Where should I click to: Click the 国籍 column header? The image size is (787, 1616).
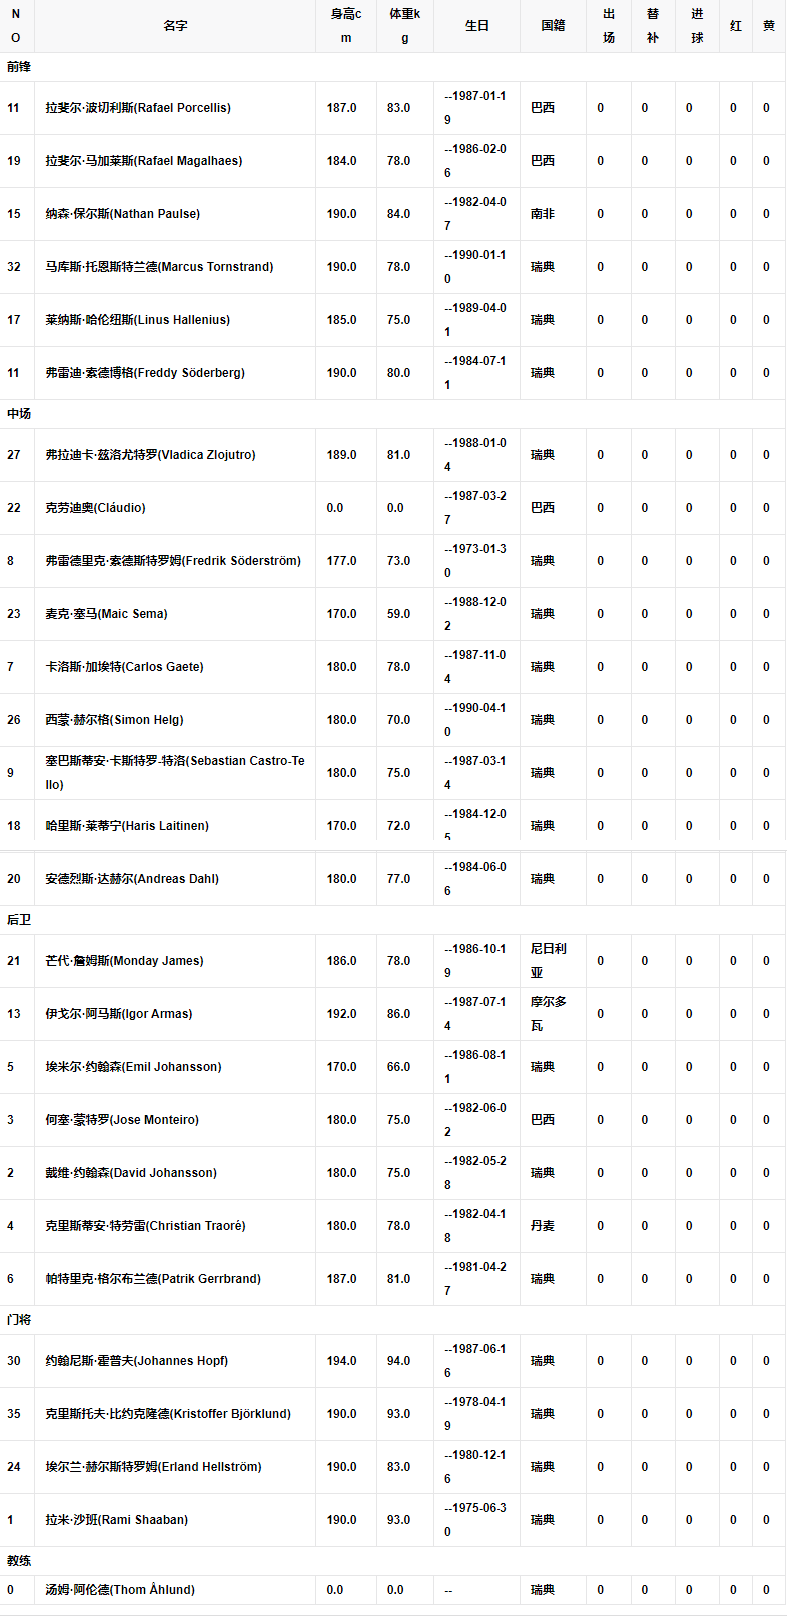tap(553, 26)
